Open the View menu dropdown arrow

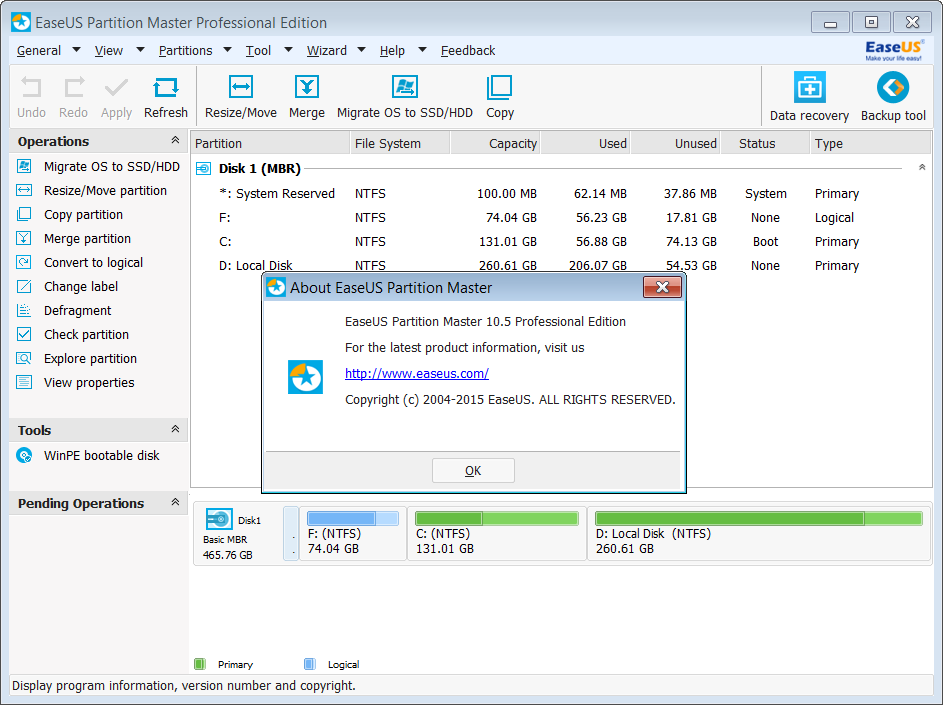[x=140, y=50]
